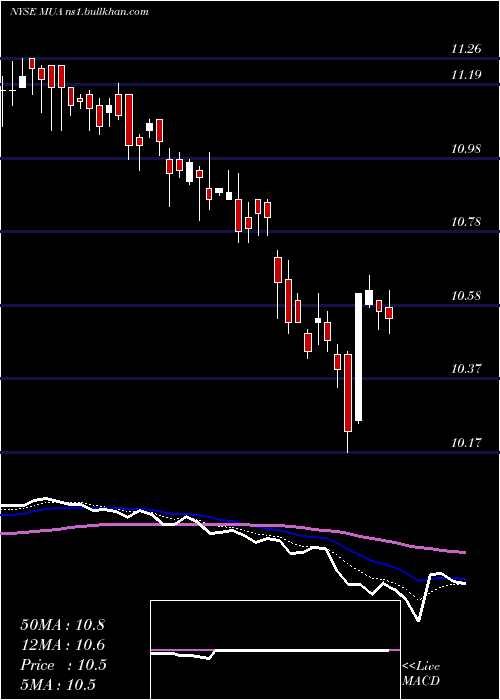Click the <<Live MACD label
This screenshot has height=700, width=500.
(x=421, y=674)
